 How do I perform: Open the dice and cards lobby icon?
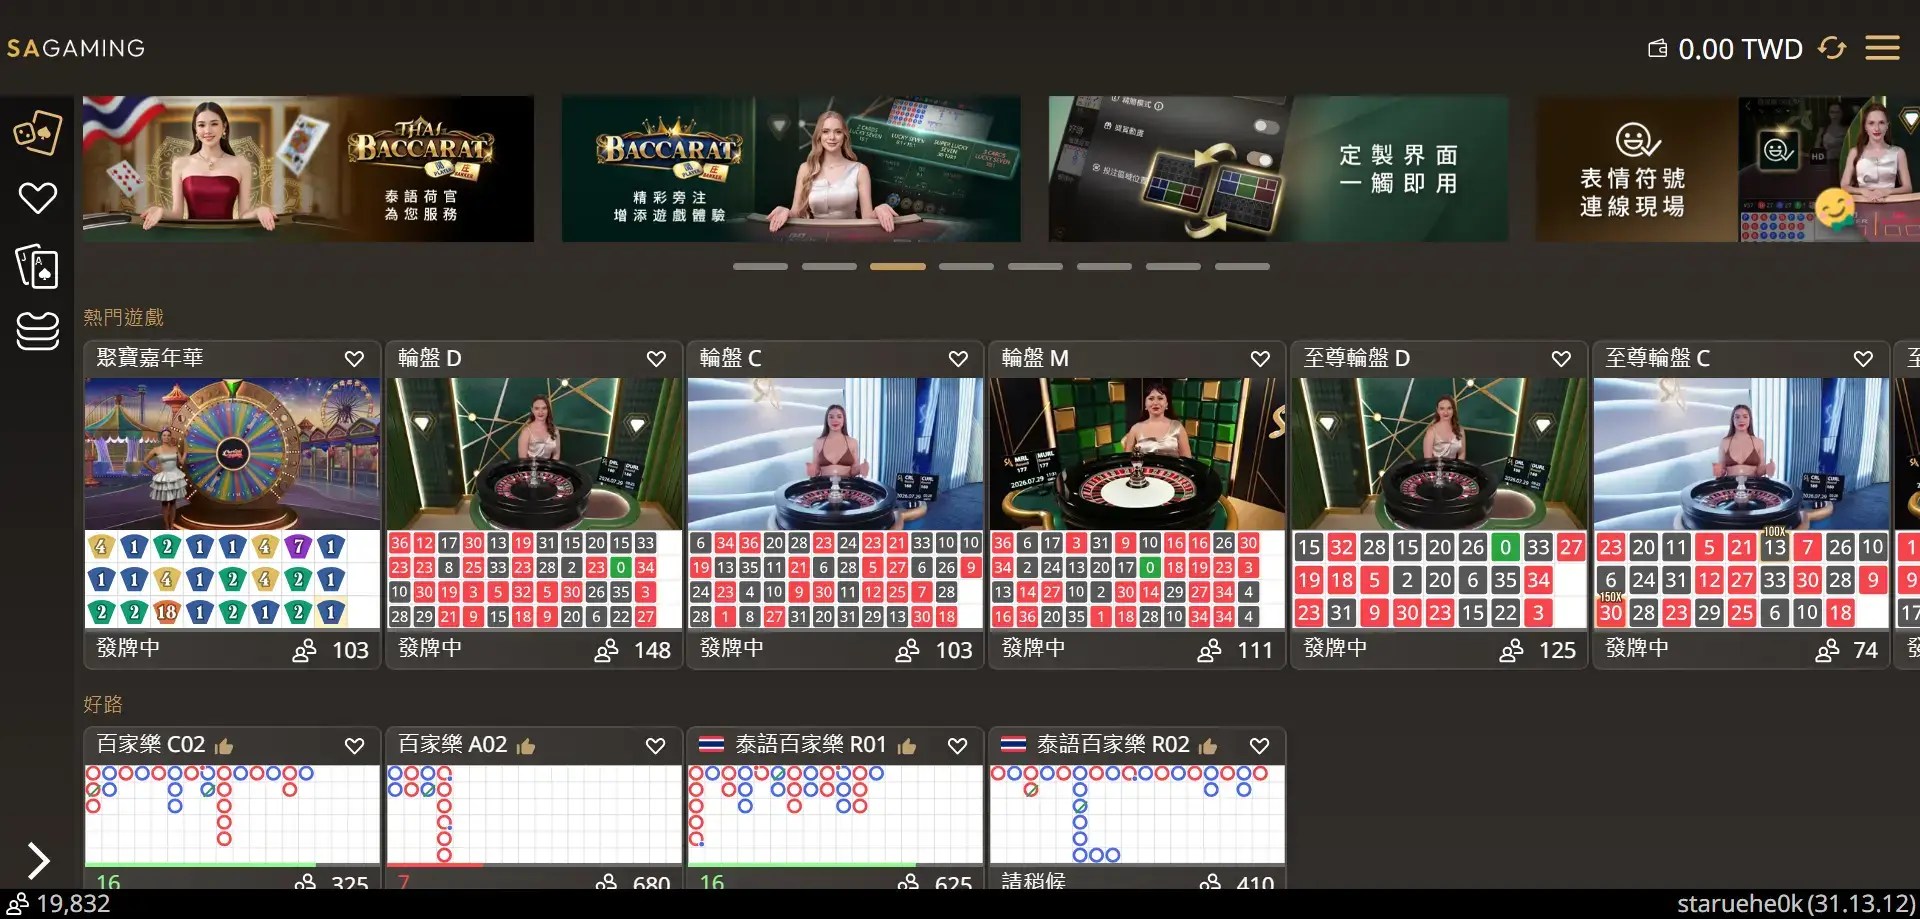click(x=37, y=132)
